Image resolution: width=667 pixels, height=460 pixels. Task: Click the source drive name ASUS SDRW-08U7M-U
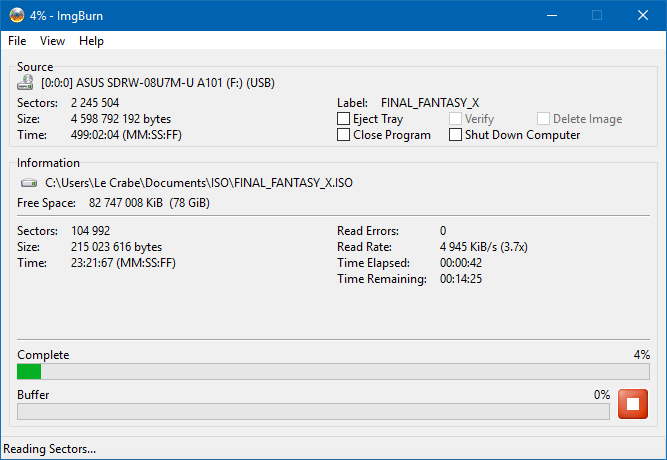[158, 83]
